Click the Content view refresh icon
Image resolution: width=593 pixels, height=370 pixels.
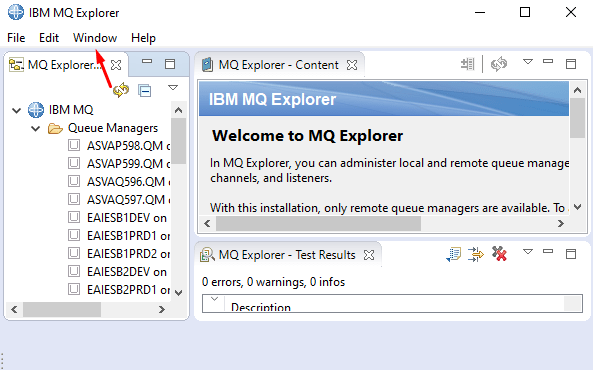[499, 64]
